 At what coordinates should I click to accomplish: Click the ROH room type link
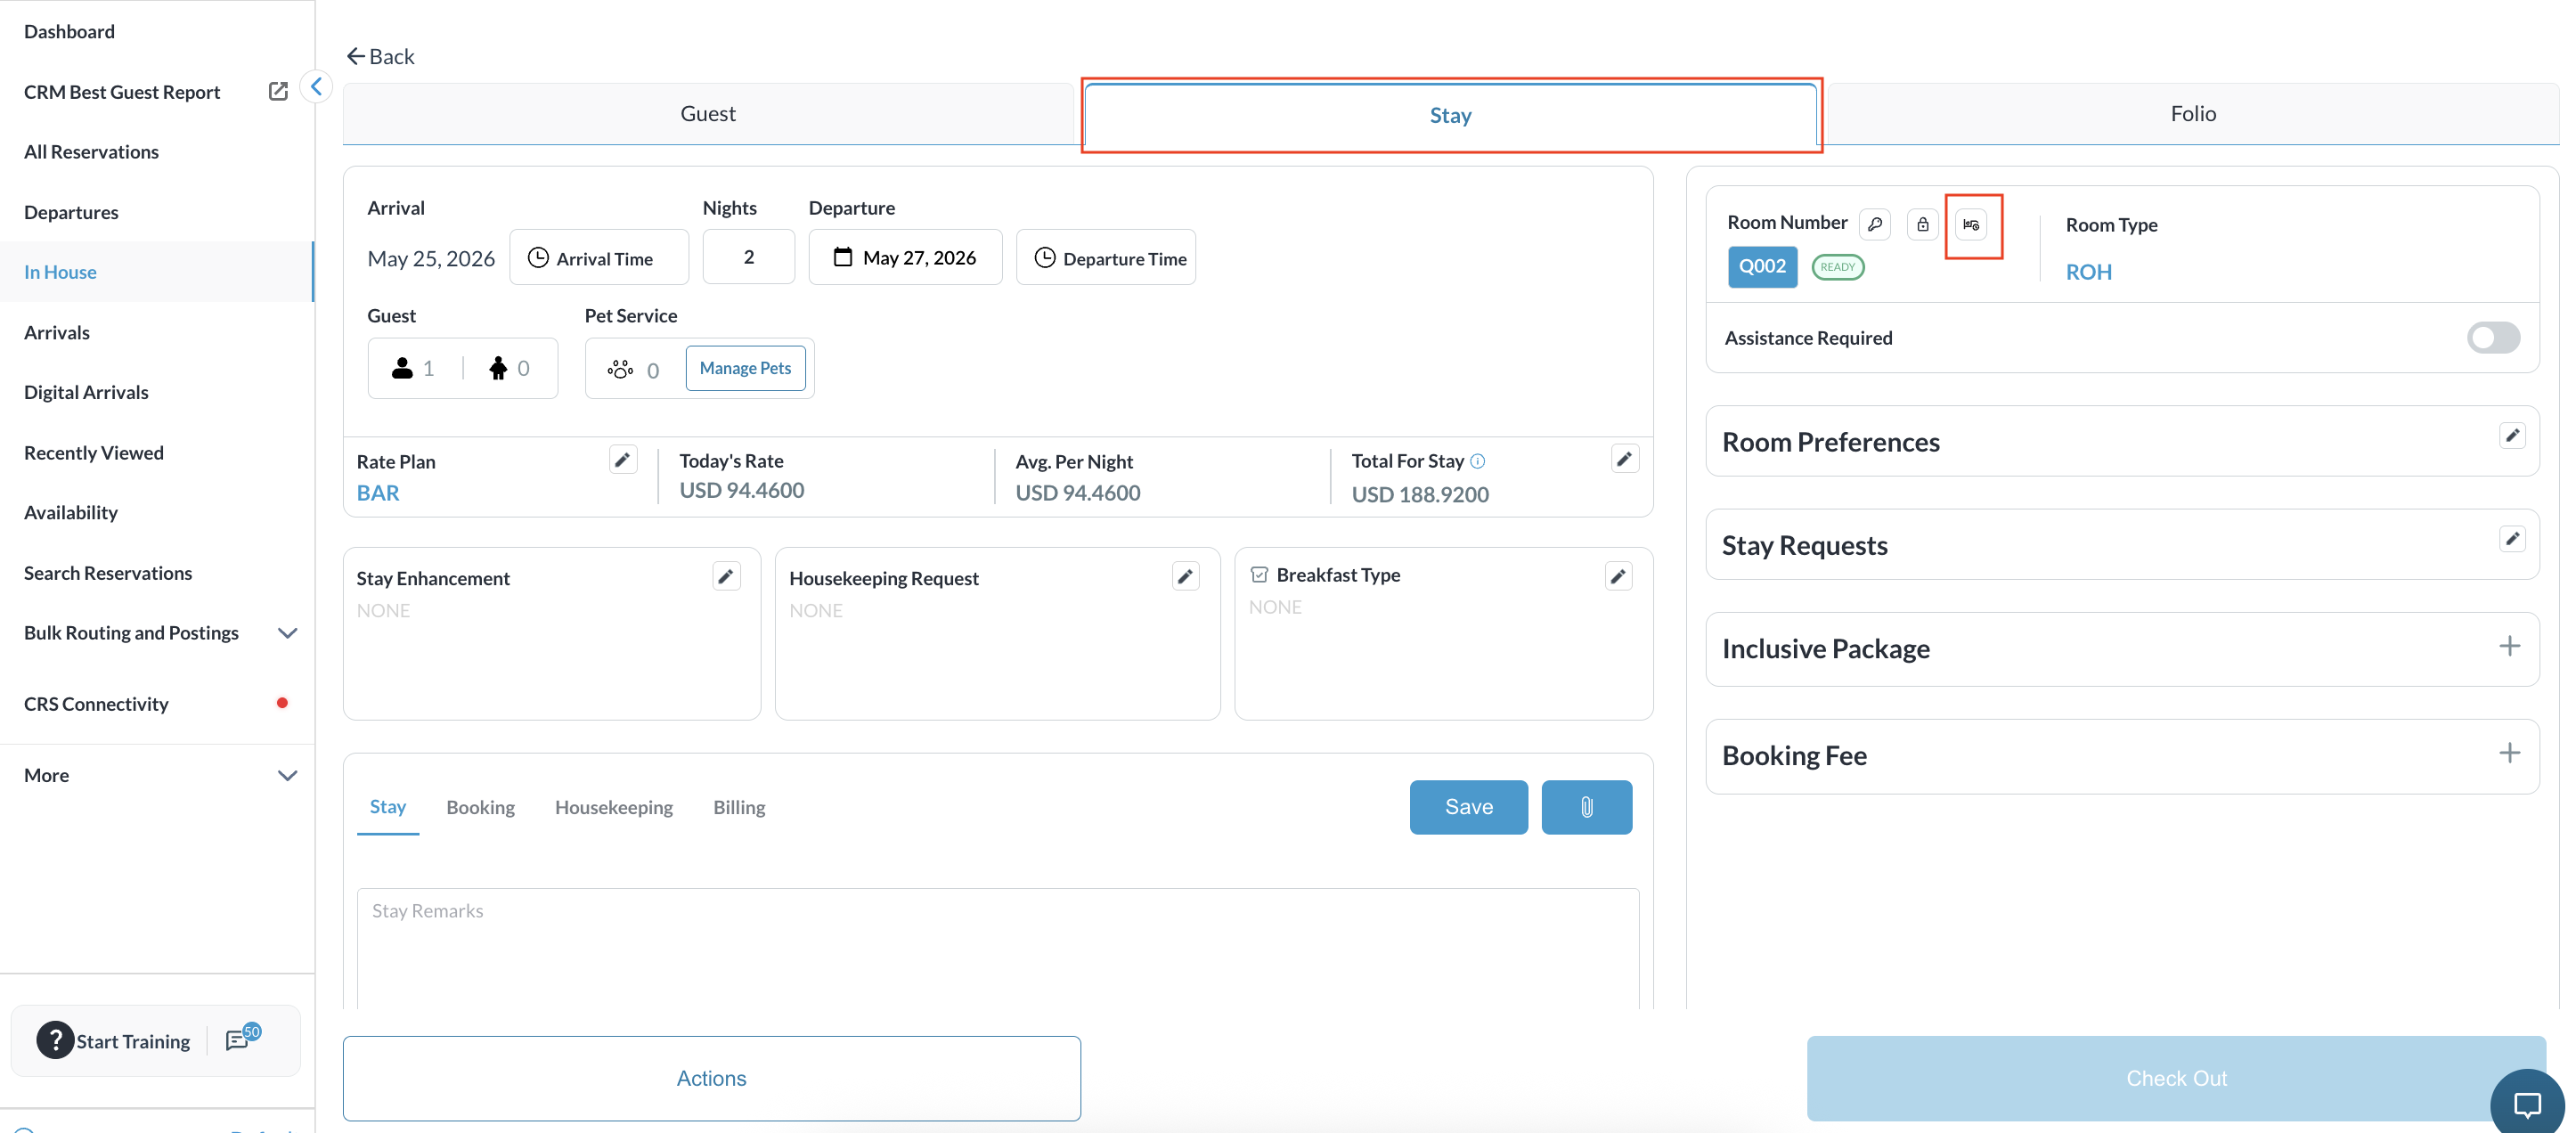click(x=2089, y=272)
